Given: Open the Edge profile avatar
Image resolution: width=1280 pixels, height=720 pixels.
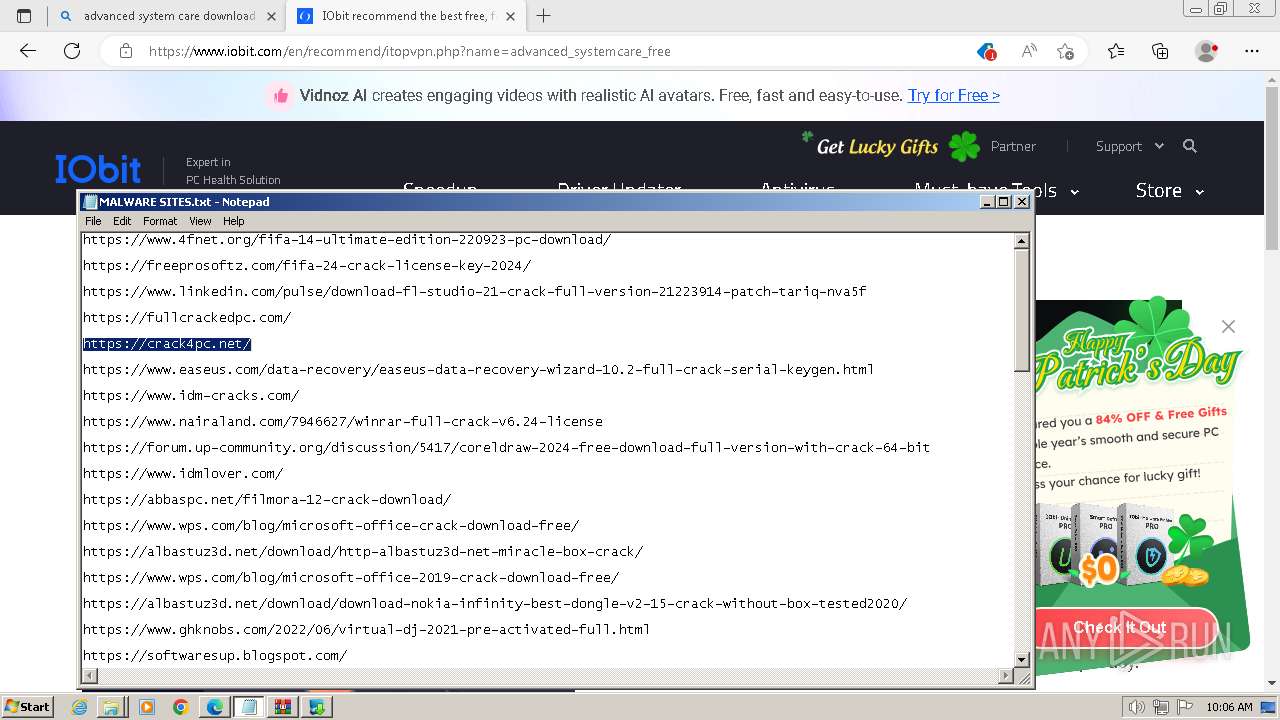Looking at the screenshot, I should pyautogui.click(x=1207, y=51).
